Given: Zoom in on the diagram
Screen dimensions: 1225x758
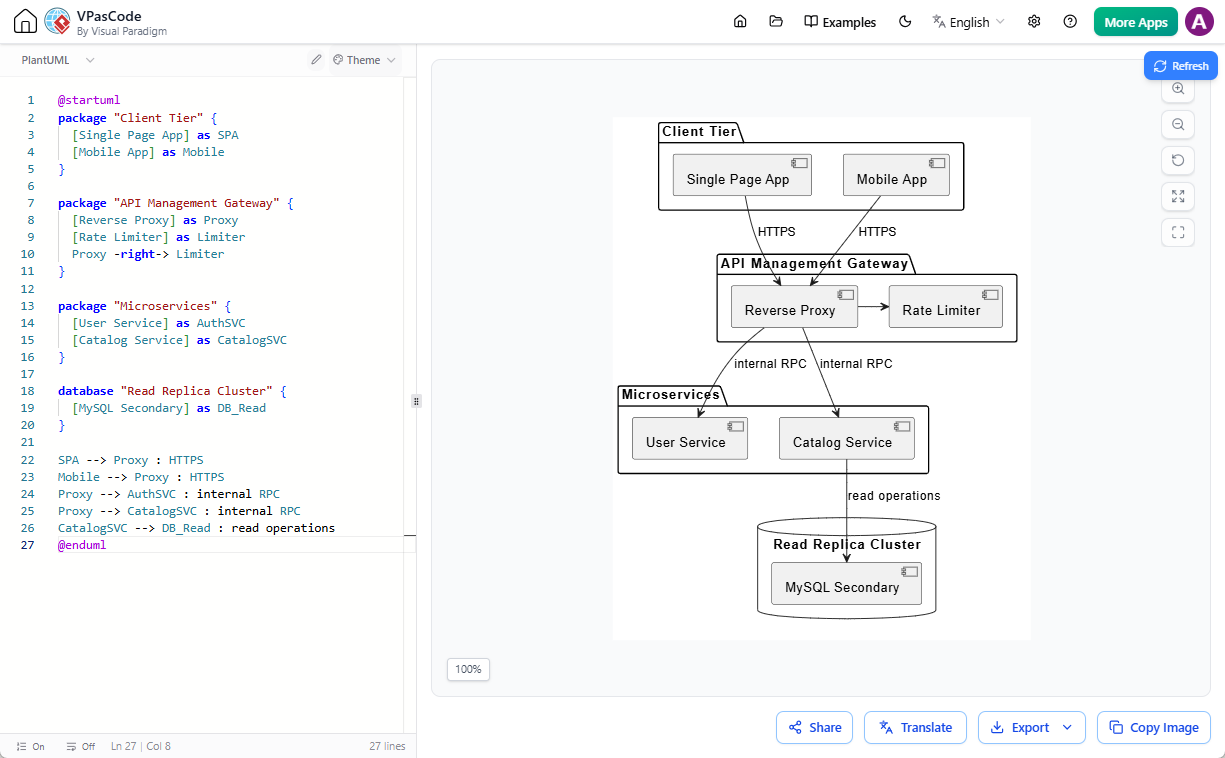Looking at the screenshot, I should click(x=1178, y=89).
